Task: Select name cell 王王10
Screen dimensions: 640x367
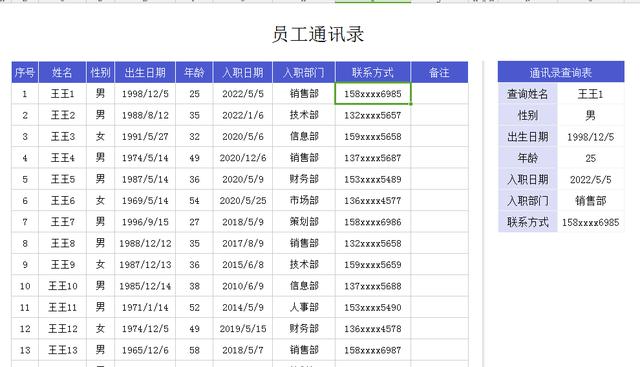Action: point(62,286)
